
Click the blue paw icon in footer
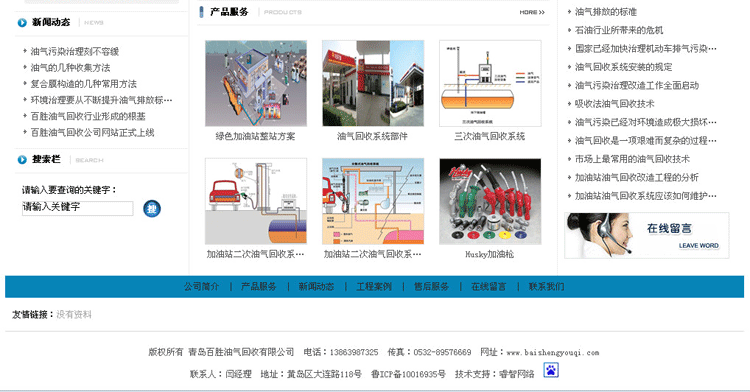coord(551,370)
